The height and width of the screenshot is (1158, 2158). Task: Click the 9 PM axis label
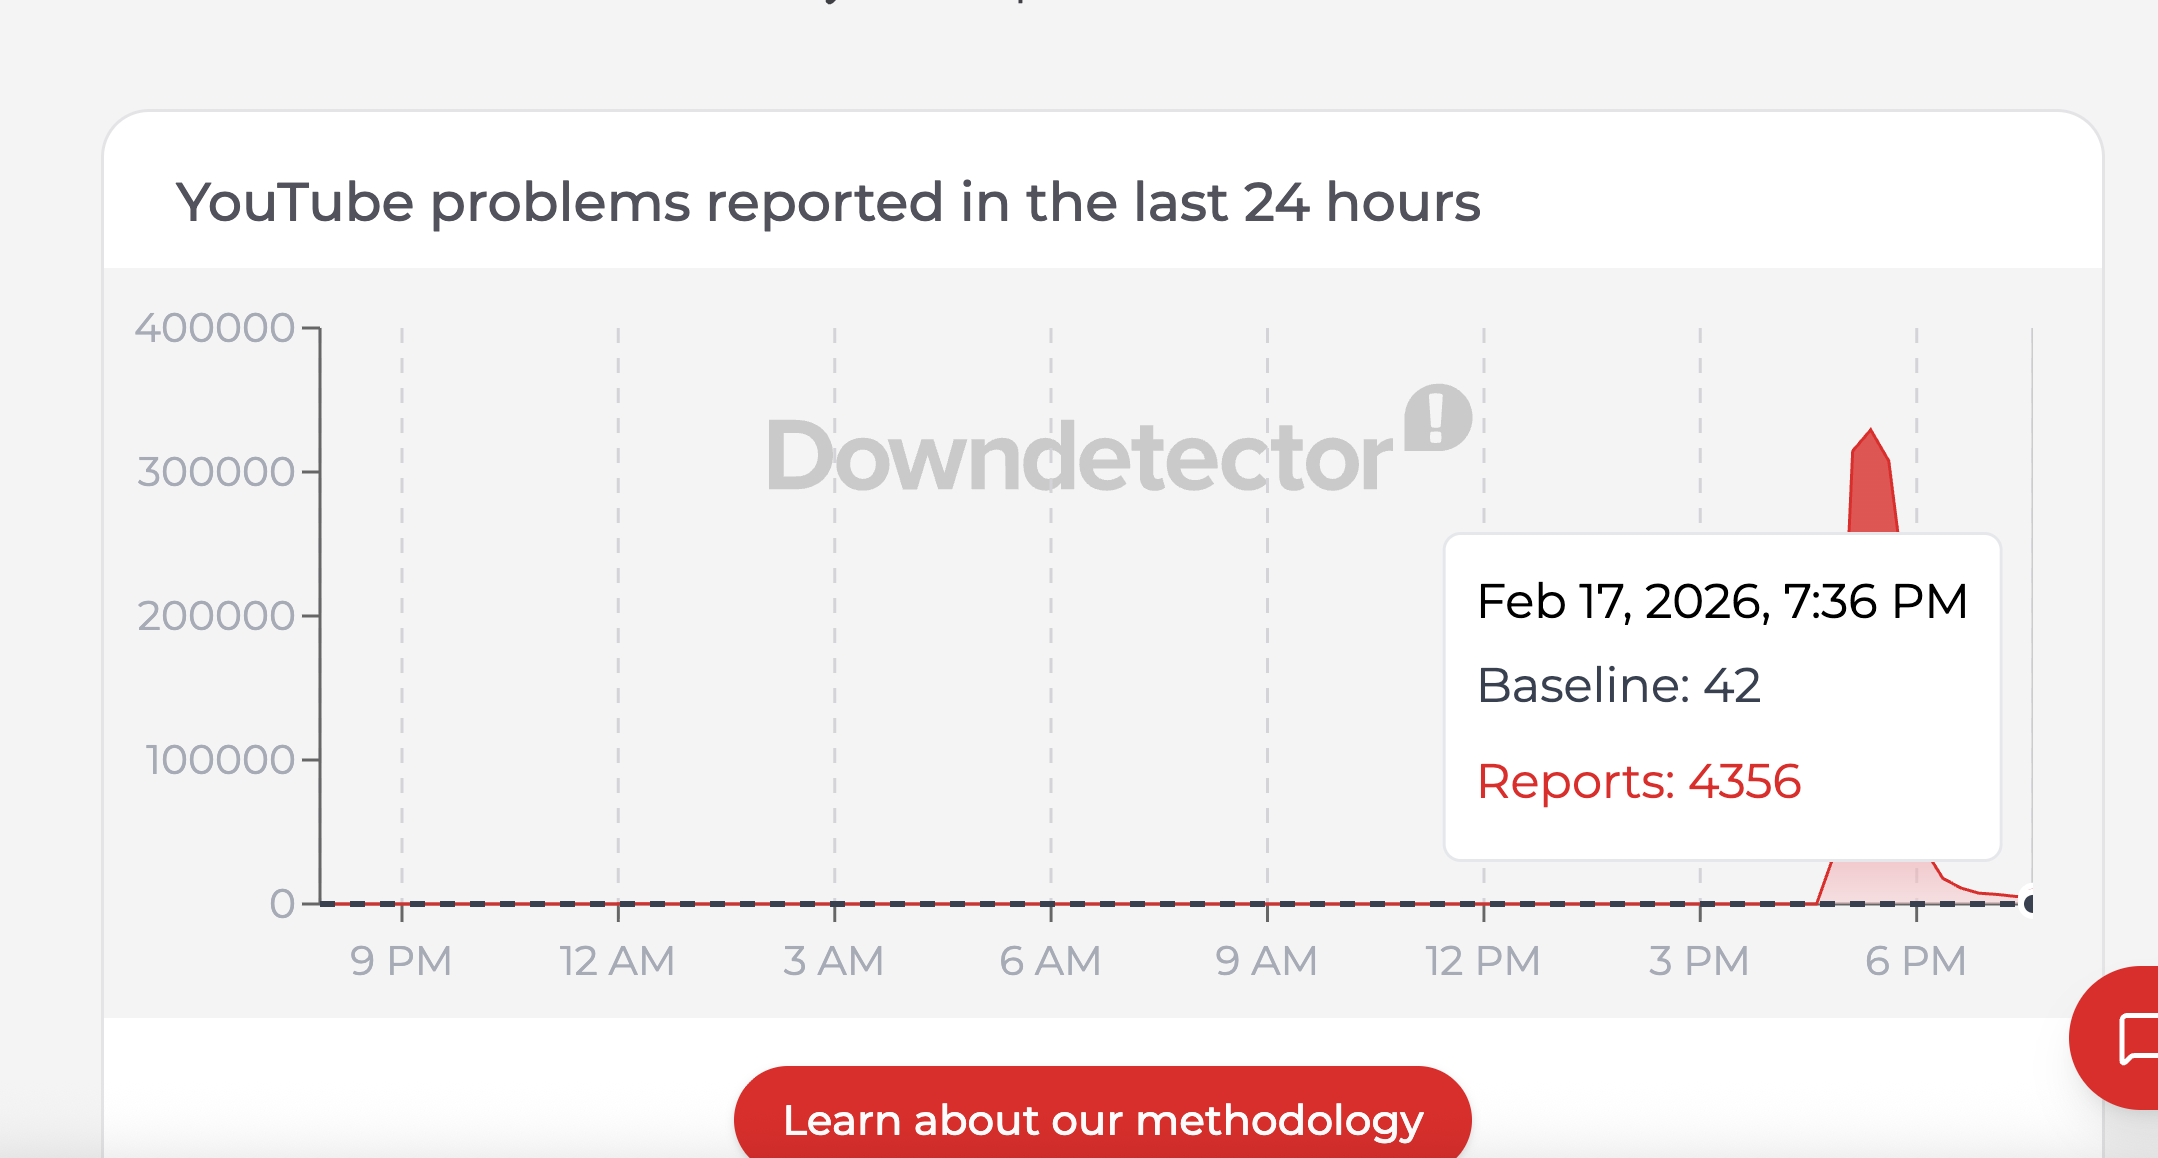tap(400, 959)
